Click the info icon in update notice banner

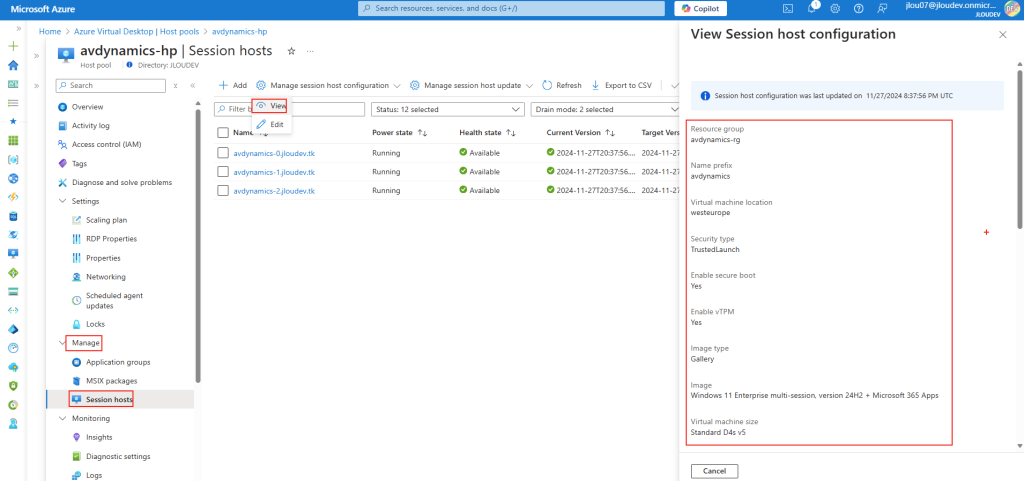(705, 95)
